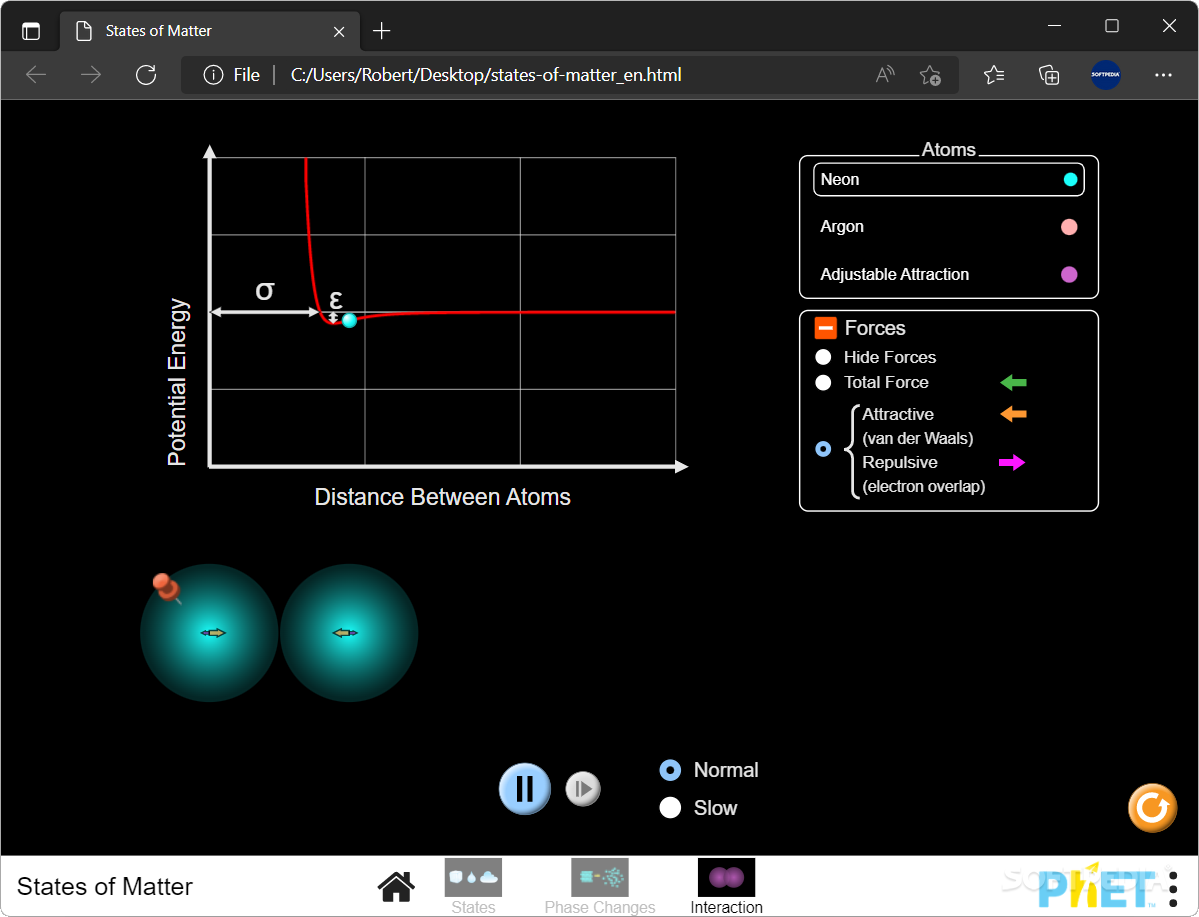This screenshot has height=917, width=1199.
Task: Open the Phase Changes screen
Action: point(600,886)
